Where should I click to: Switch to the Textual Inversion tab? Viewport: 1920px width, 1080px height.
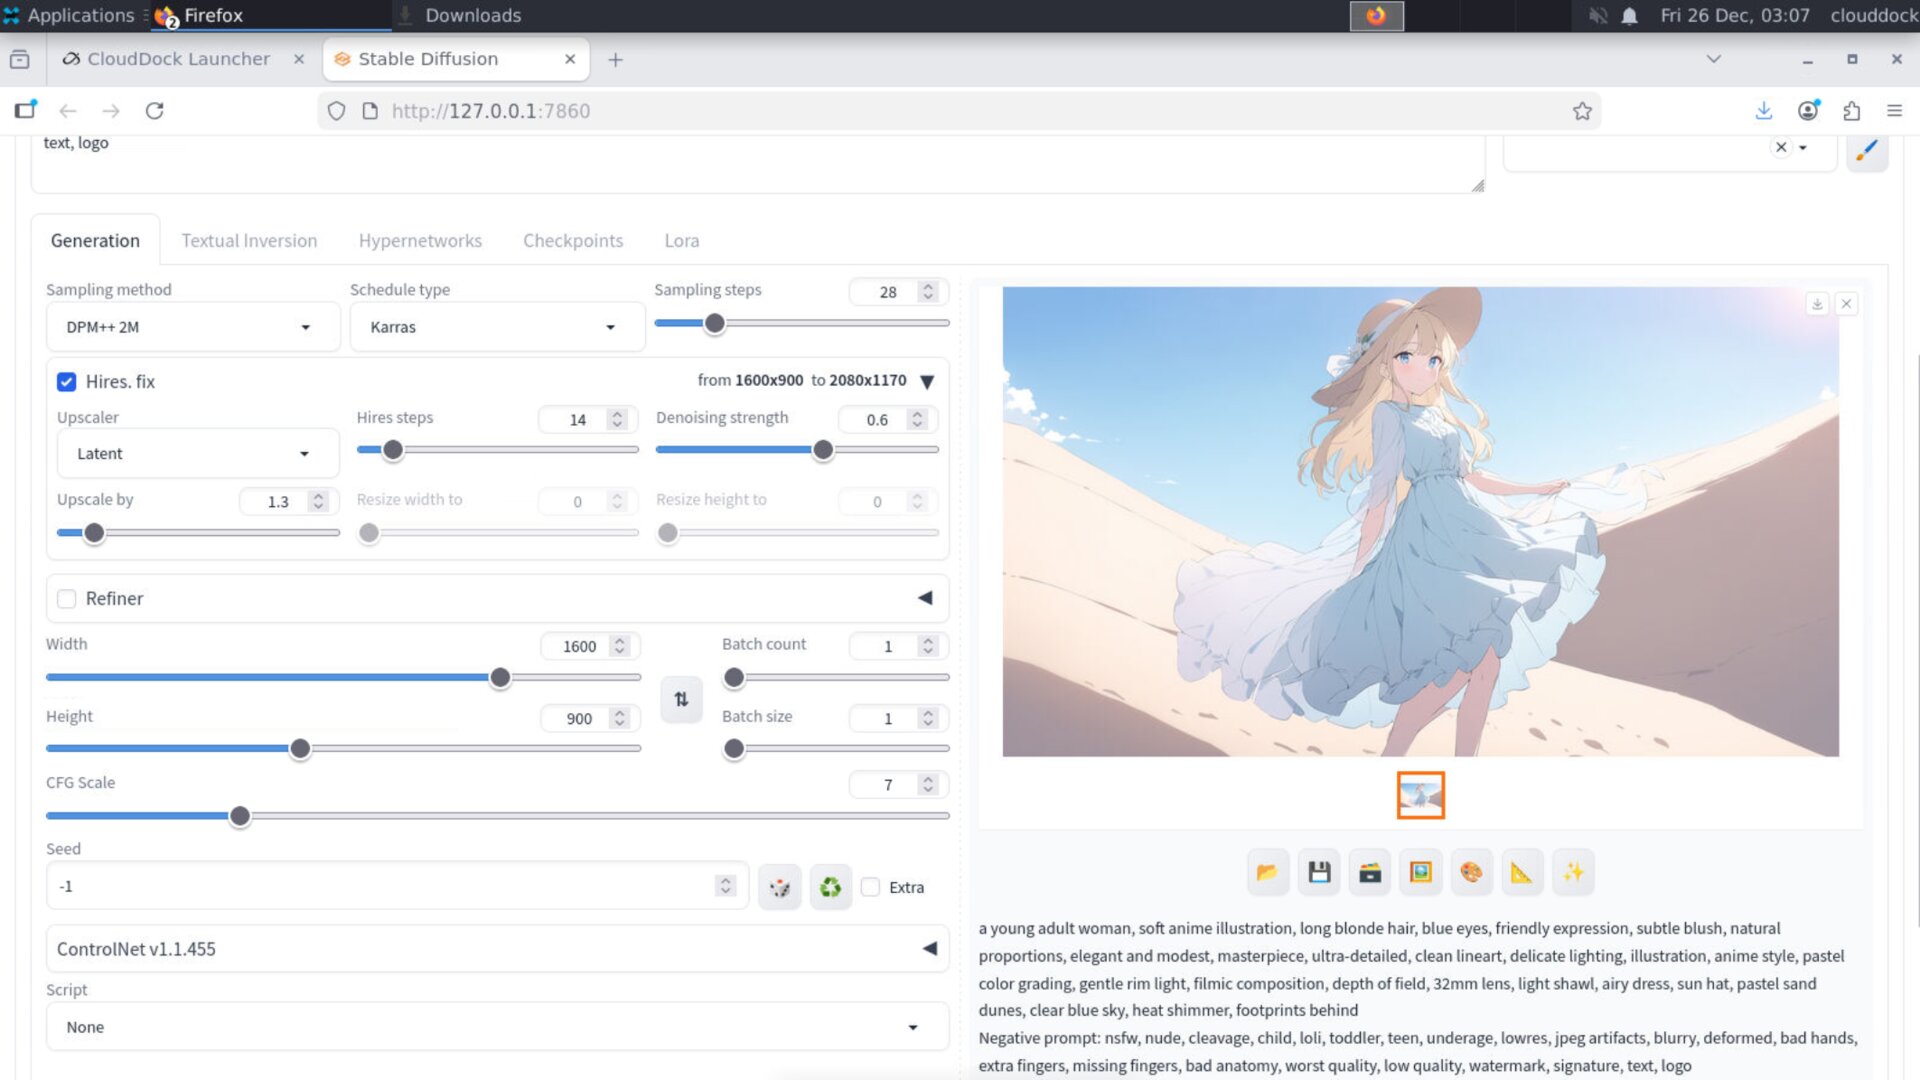pyautogui.click(x=249, y=240)
